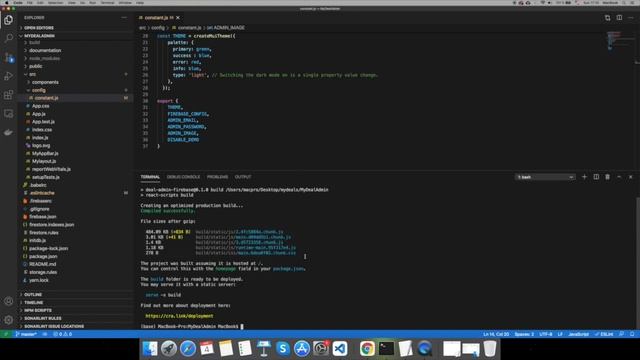This screenshot has height=360, width=640.
Task: Click the remote window indicator in status bar
Action: [x=6, y=334]
